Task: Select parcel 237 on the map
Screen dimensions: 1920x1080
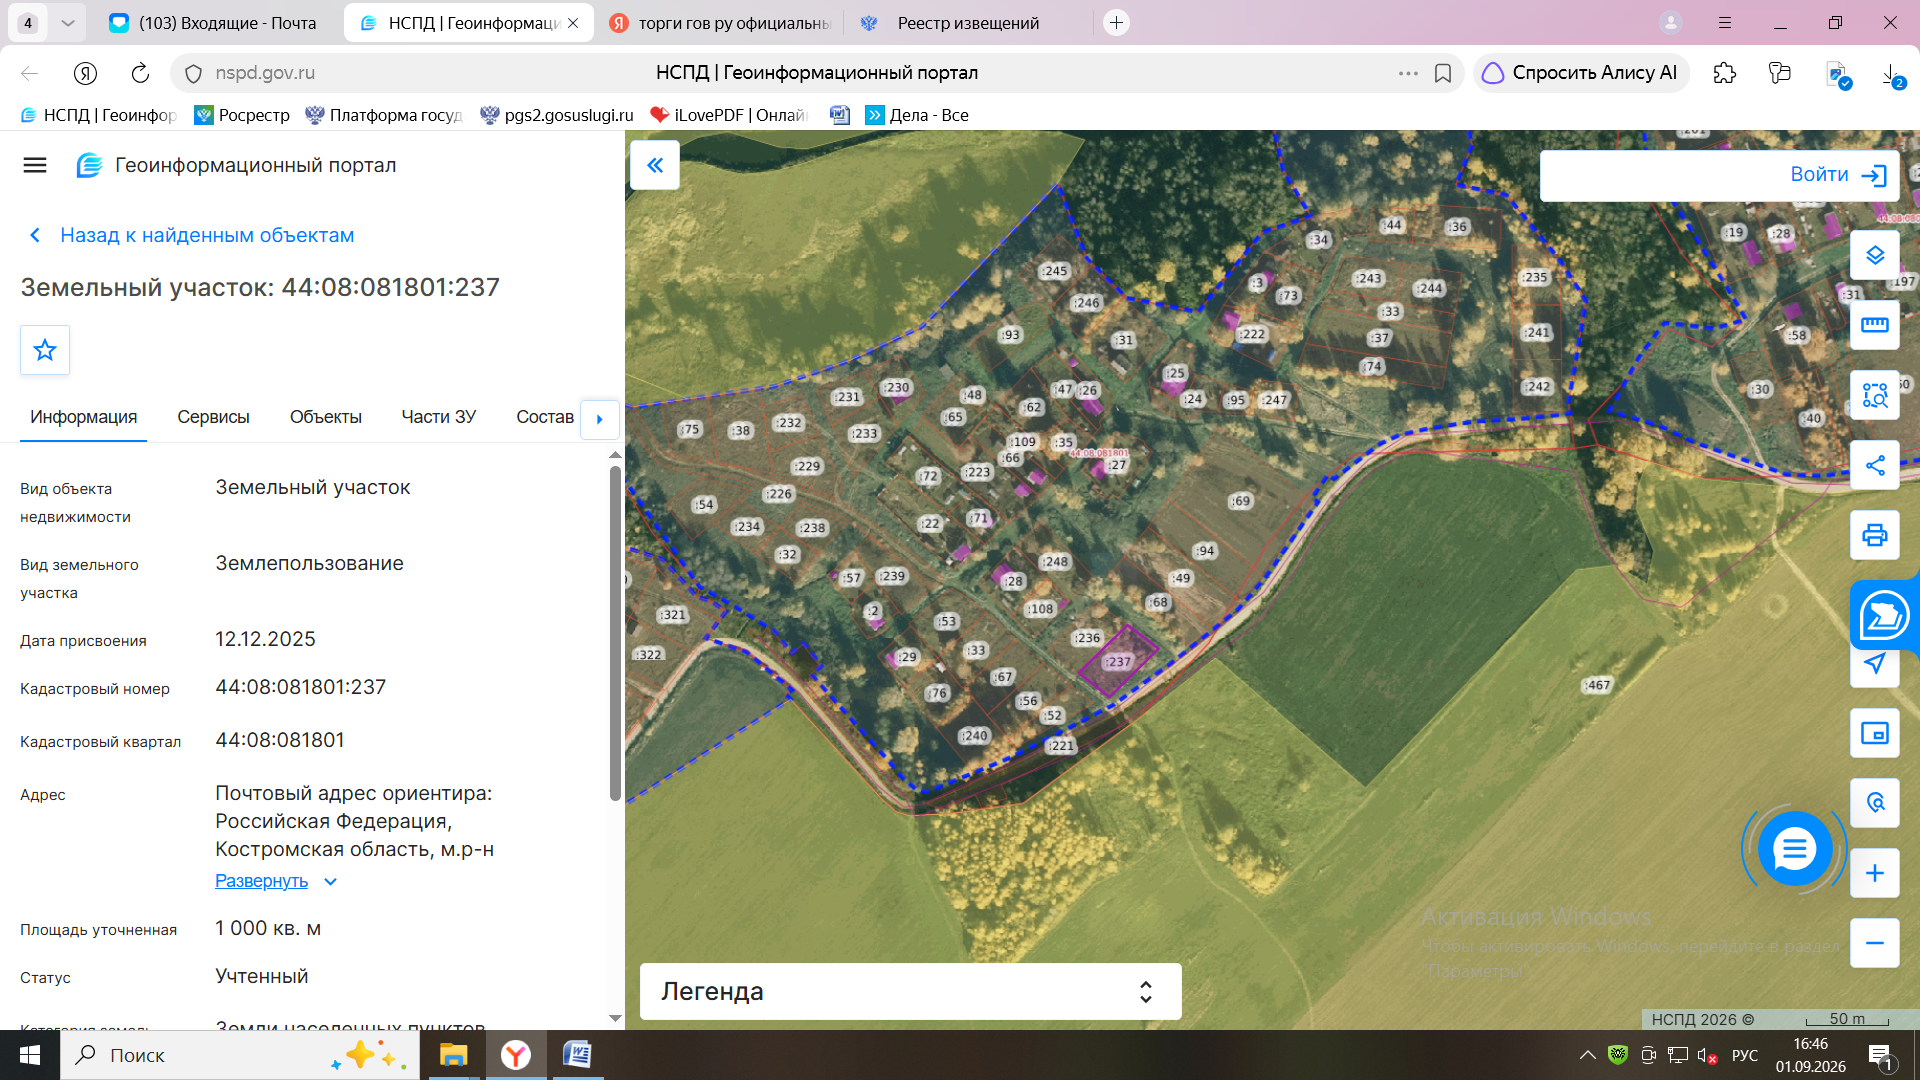Action: pos(1118,661)
